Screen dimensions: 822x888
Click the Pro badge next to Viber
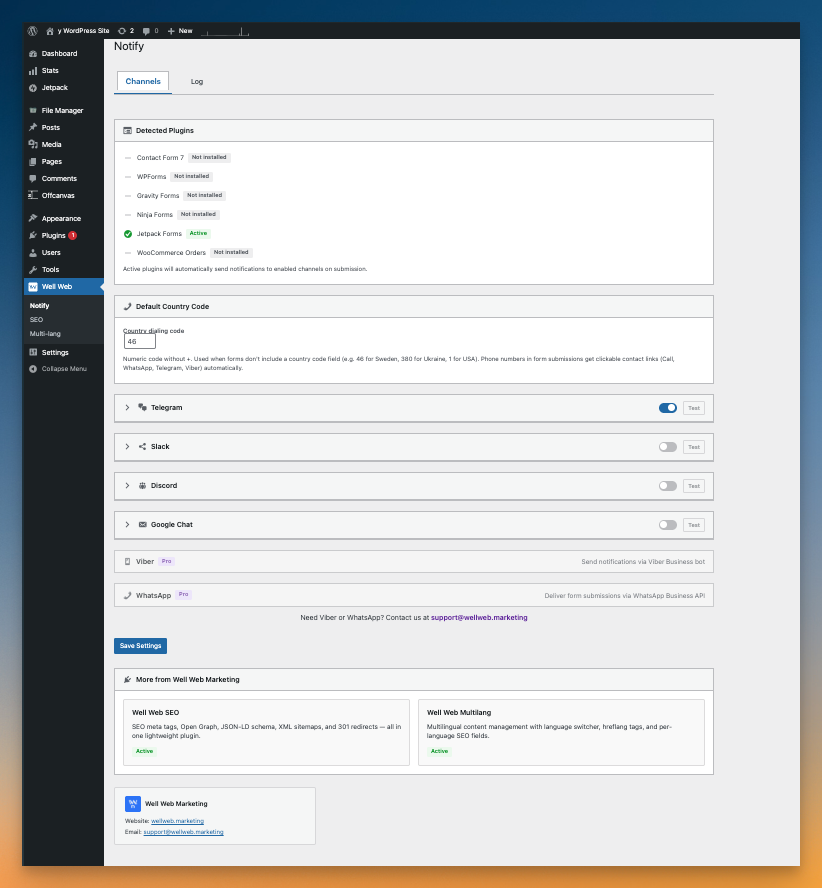coord(167,561)
